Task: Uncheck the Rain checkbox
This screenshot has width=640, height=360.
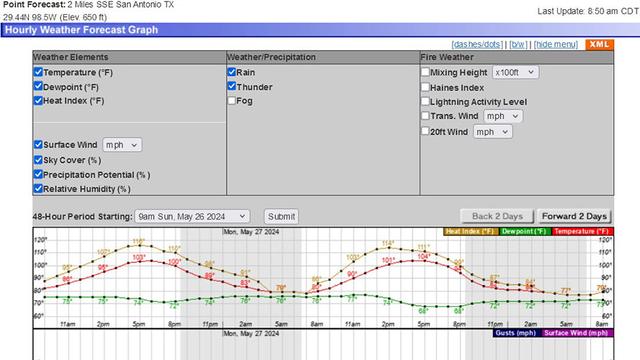Action: [231, 72]
